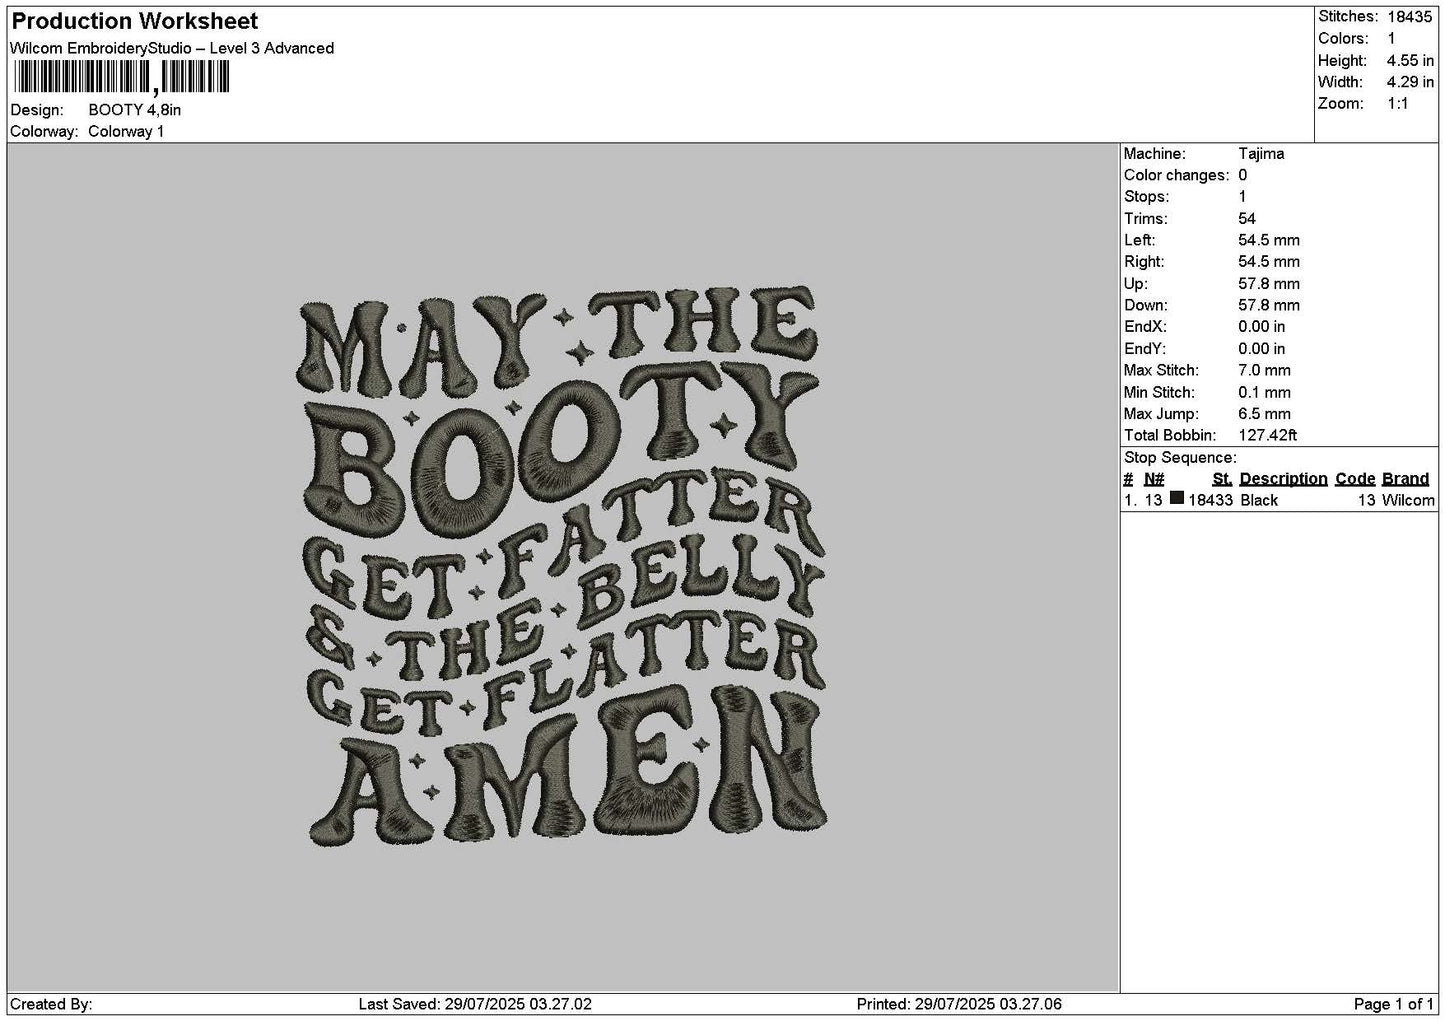The image size is (1445, 1021).
Task: Click the embroidery design preview image
Action: pyautogui.click(x=564, y=567)
